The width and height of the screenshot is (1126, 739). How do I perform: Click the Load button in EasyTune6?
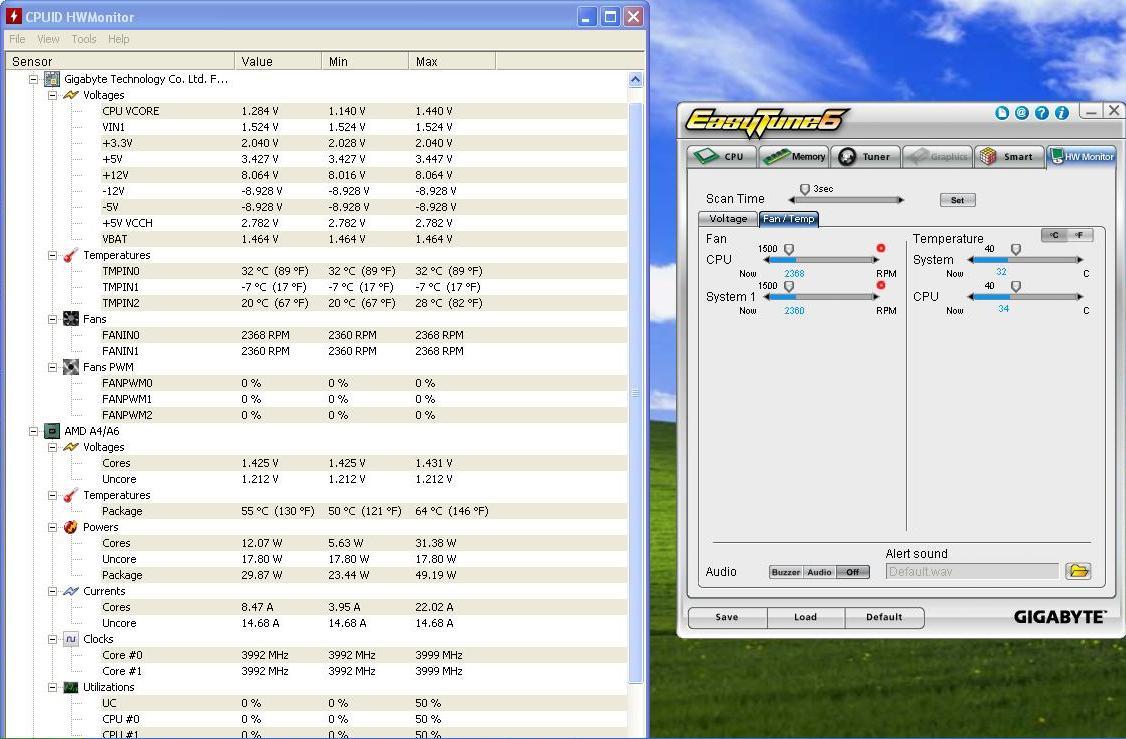pyautogui.click(x=806, y=617)
